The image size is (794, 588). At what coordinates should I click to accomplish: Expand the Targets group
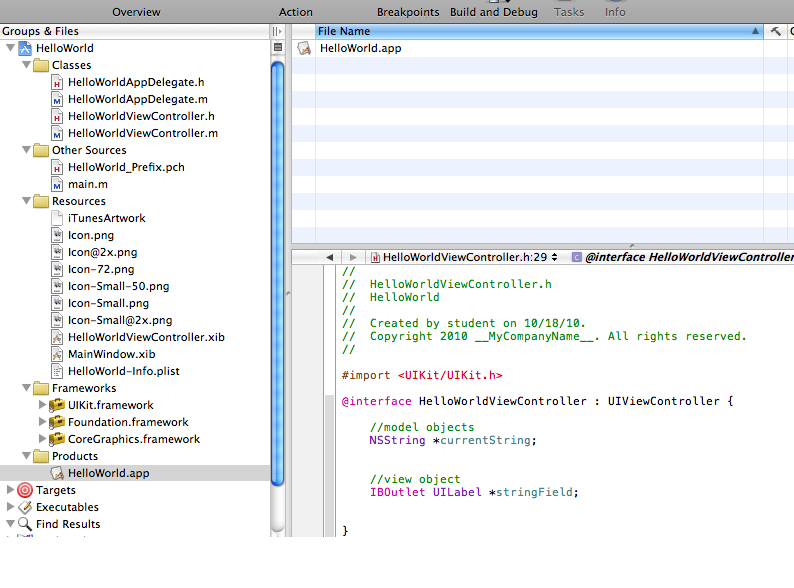pos(10,490)
